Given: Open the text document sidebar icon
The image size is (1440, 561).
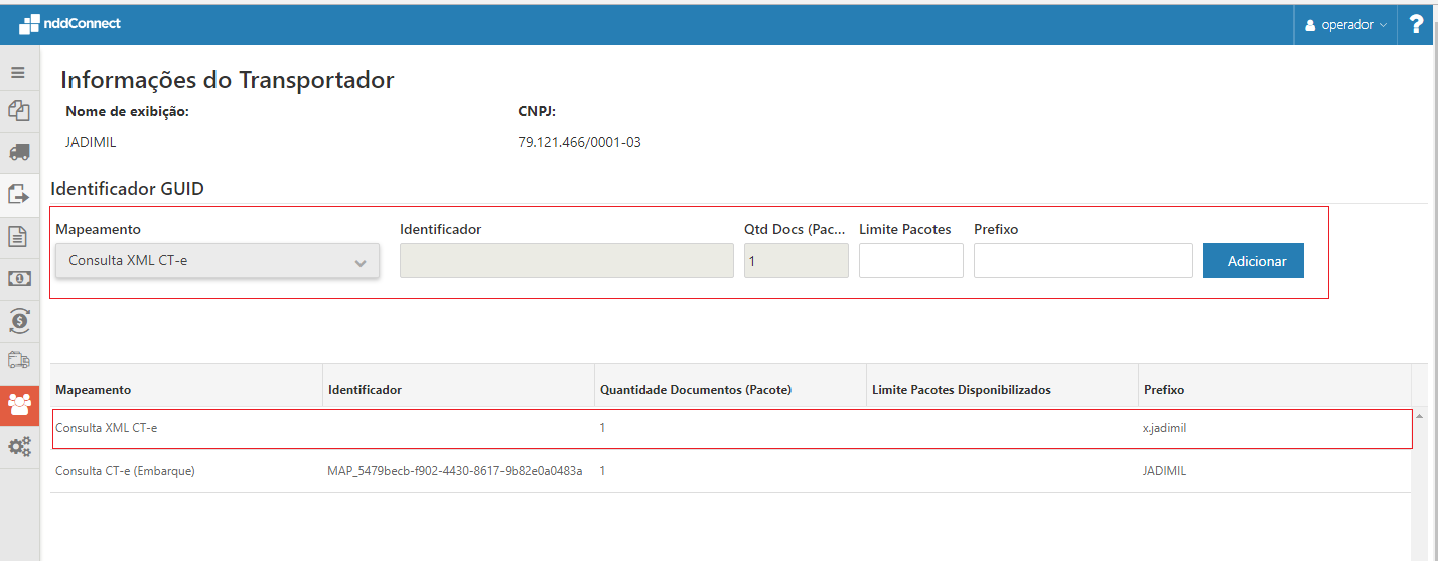Looking at the screenshot, I should pos(18,236).
